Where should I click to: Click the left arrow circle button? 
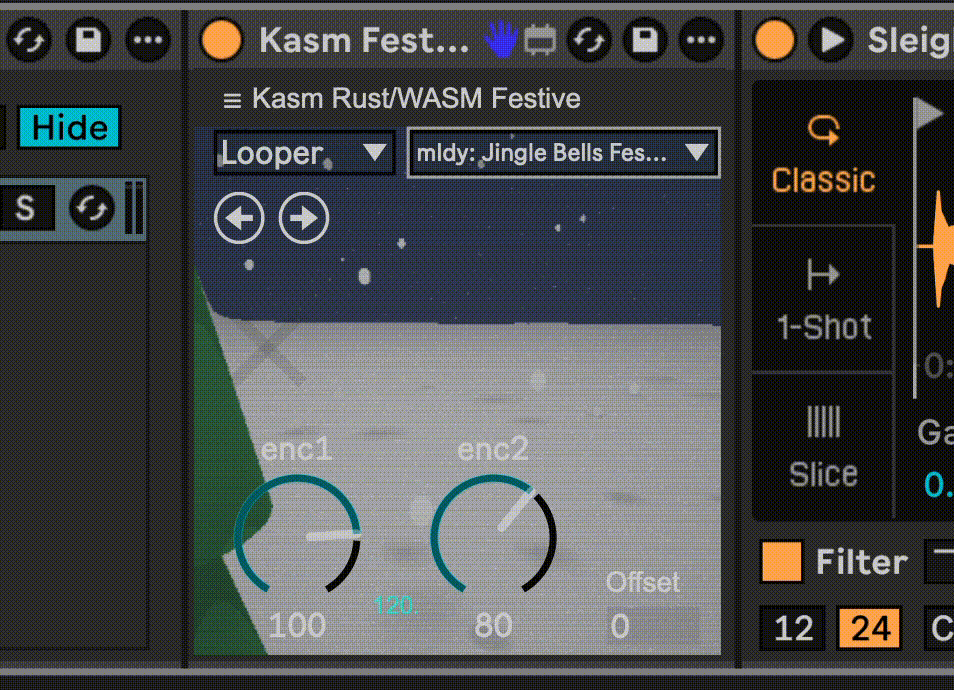click(239, 218)
